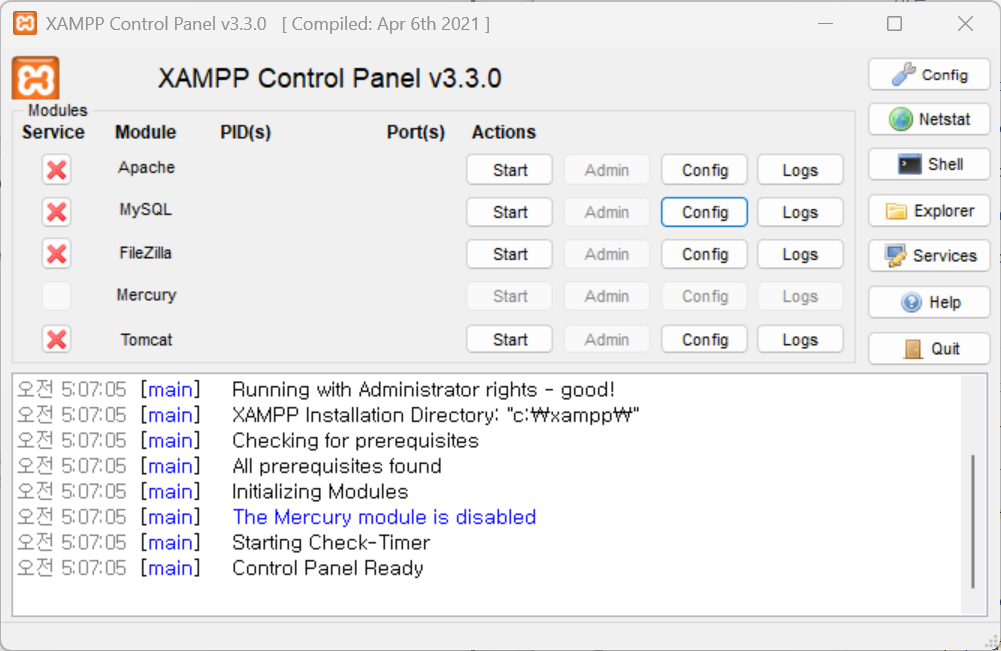This screenshot has height=651, width=1001.
Task: Open the Apache Config menu
Action: tap(705, 170)
